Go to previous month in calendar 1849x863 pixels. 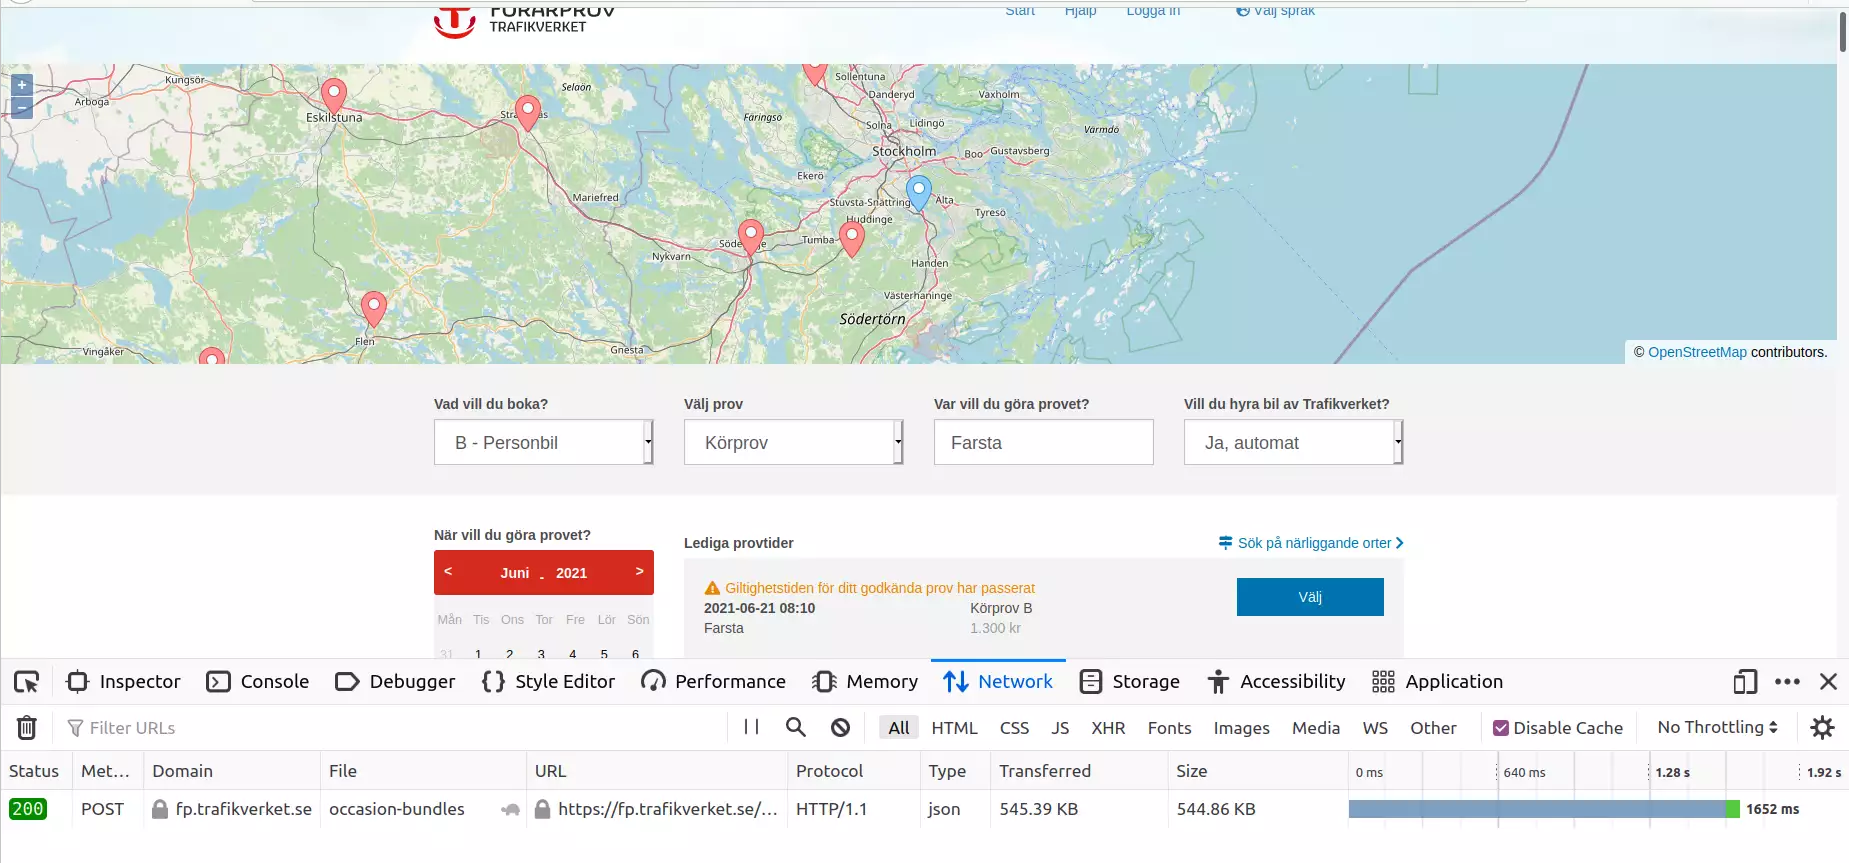tap(448, 571)
